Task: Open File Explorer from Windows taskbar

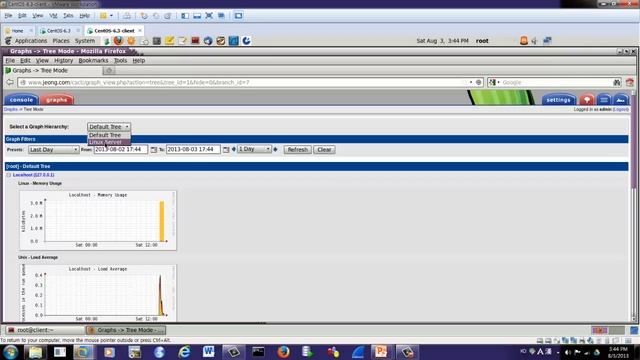Action: point(36,352)
